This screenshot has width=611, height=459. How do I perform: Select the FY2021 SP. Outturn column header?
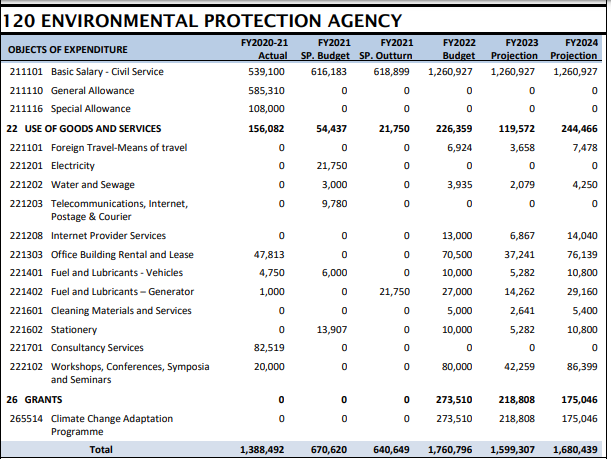(386, 49)
